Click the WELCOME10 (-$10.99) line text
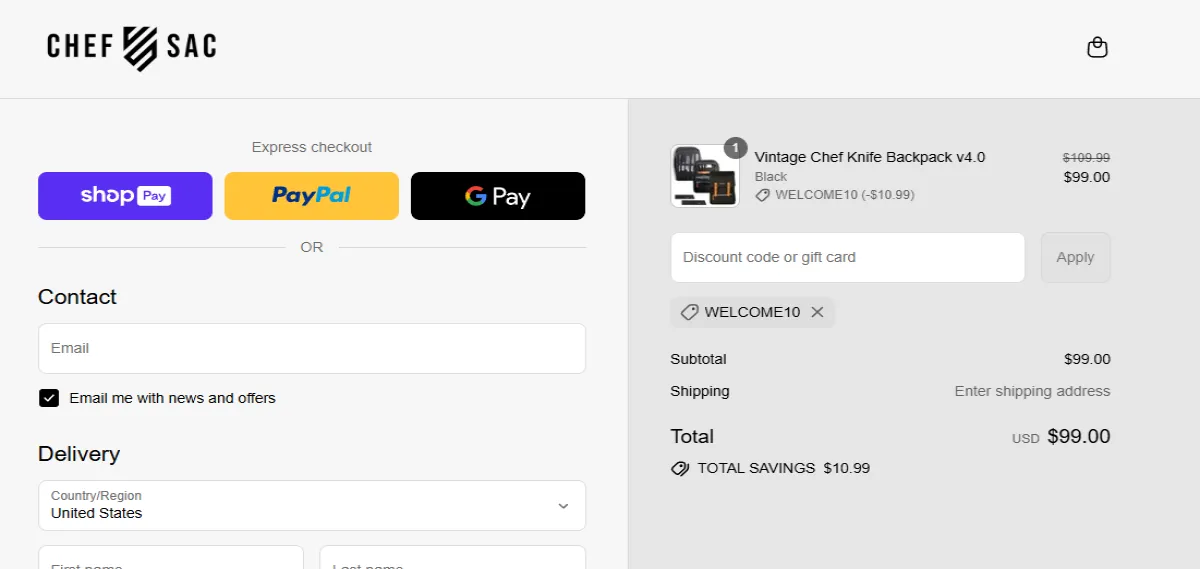Viewport: 1200px width, 569px height. 845,195
